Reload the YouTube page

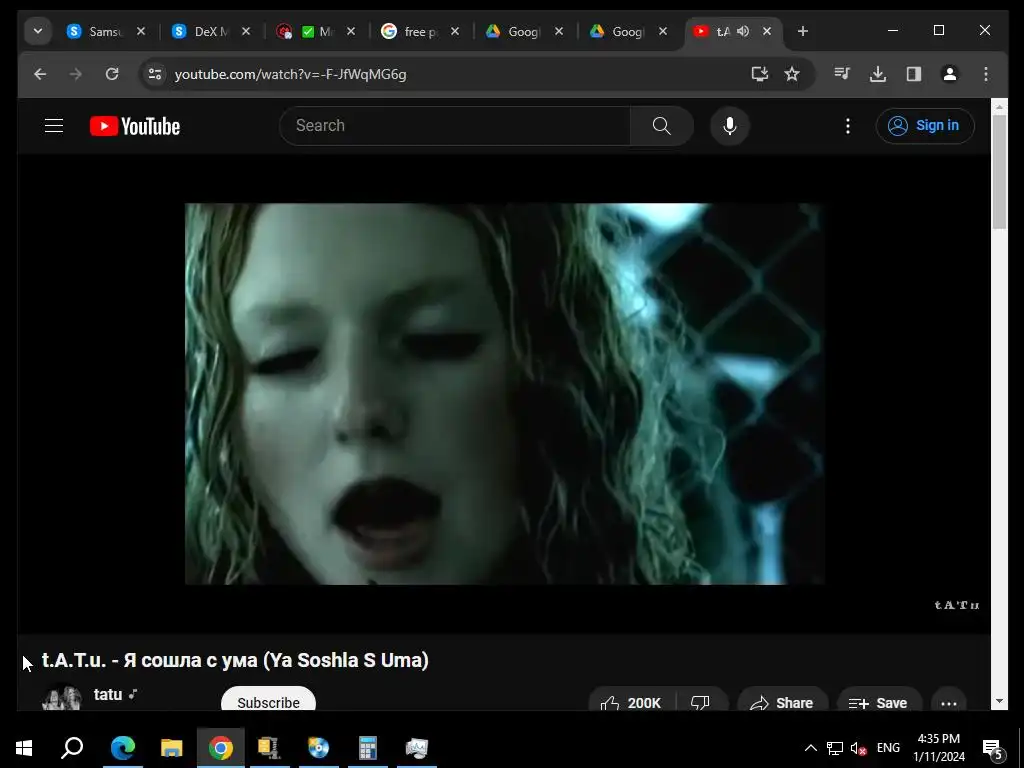(112, 74)
